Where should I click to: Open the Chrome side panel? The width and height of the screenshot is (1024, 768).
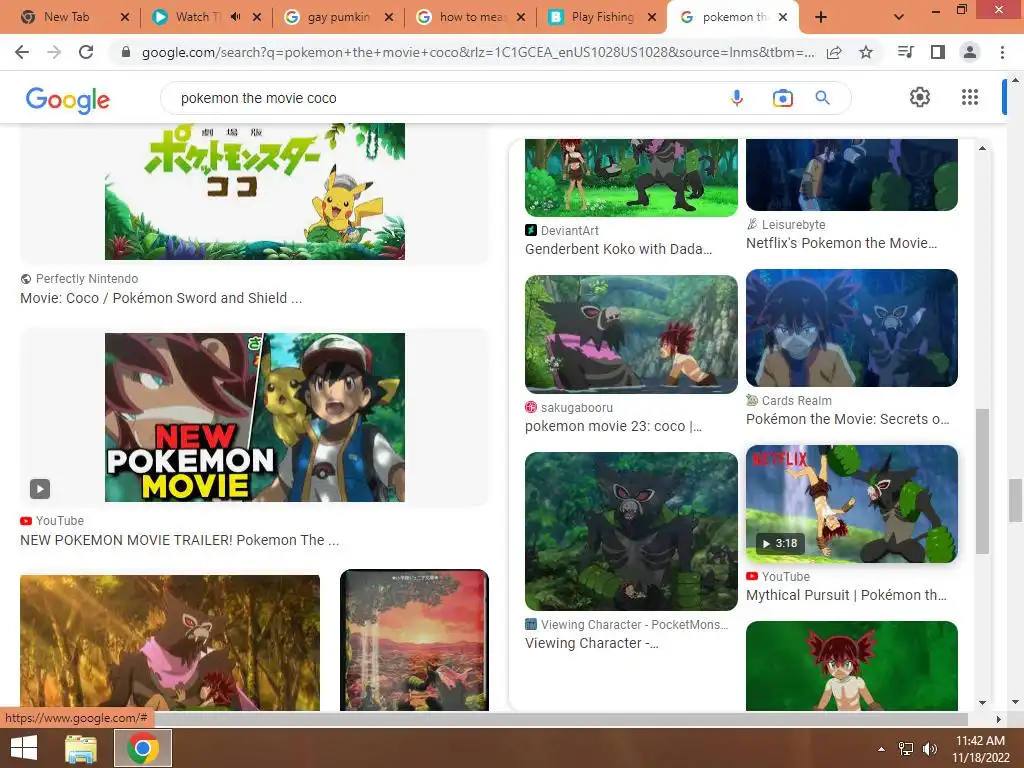point(938,52)
